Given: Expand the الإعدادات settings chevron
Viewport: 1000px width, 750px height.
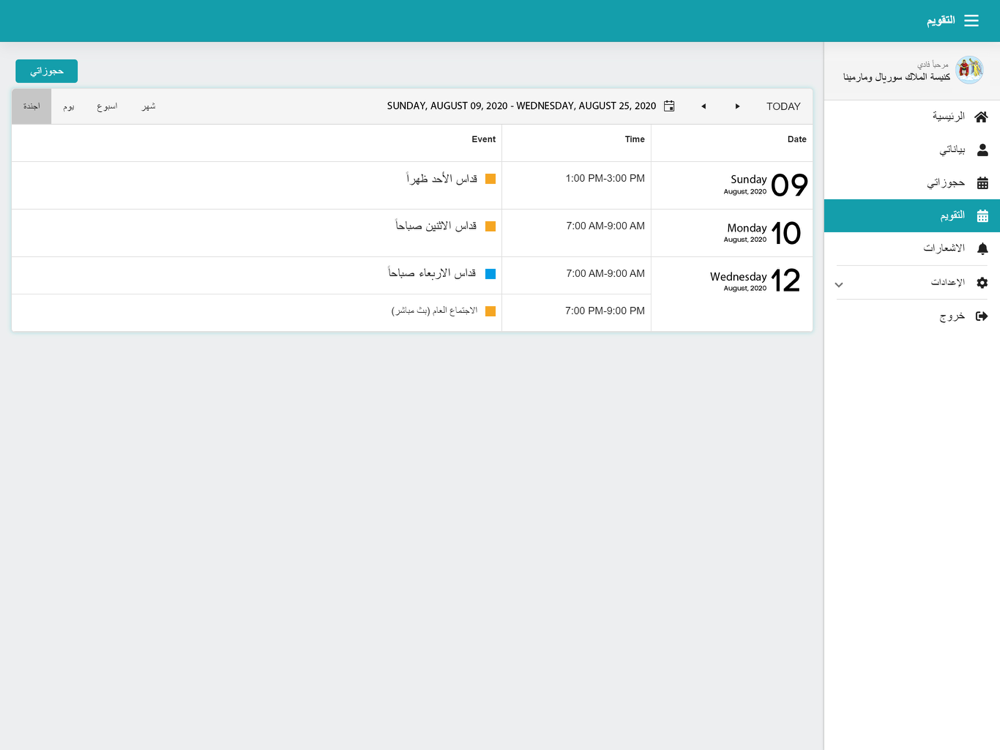Looking at the screenshot, I should 839,284.
